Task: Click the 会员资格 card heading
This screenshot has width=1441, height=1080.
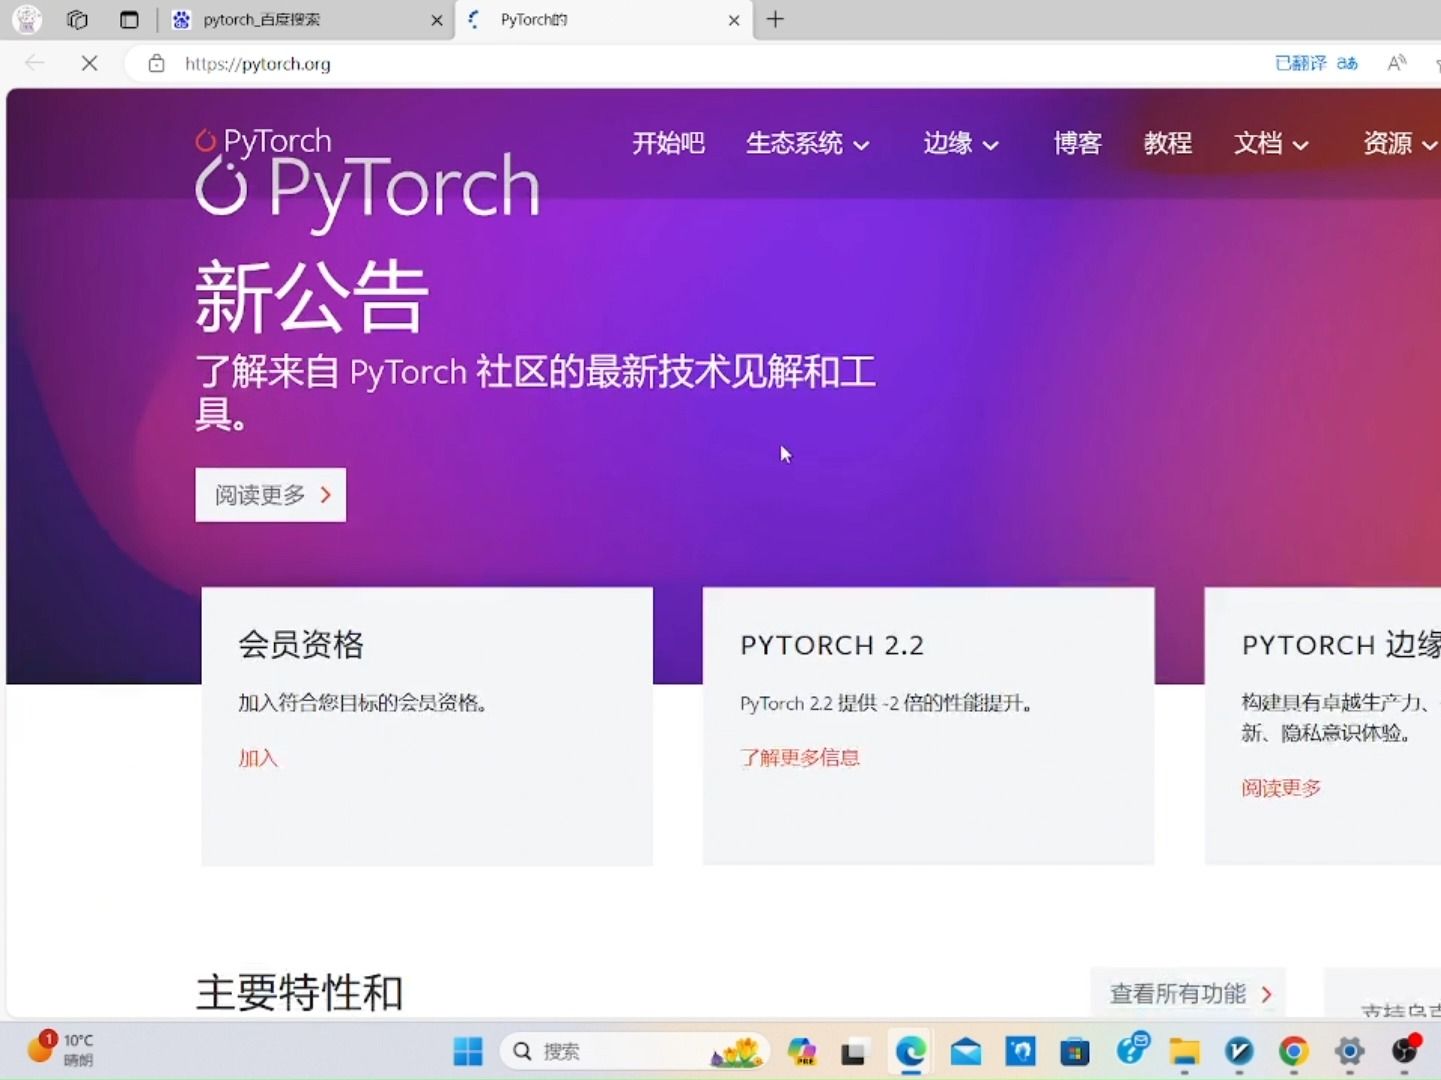Action: pyautogui.click(x=301, y=645)
